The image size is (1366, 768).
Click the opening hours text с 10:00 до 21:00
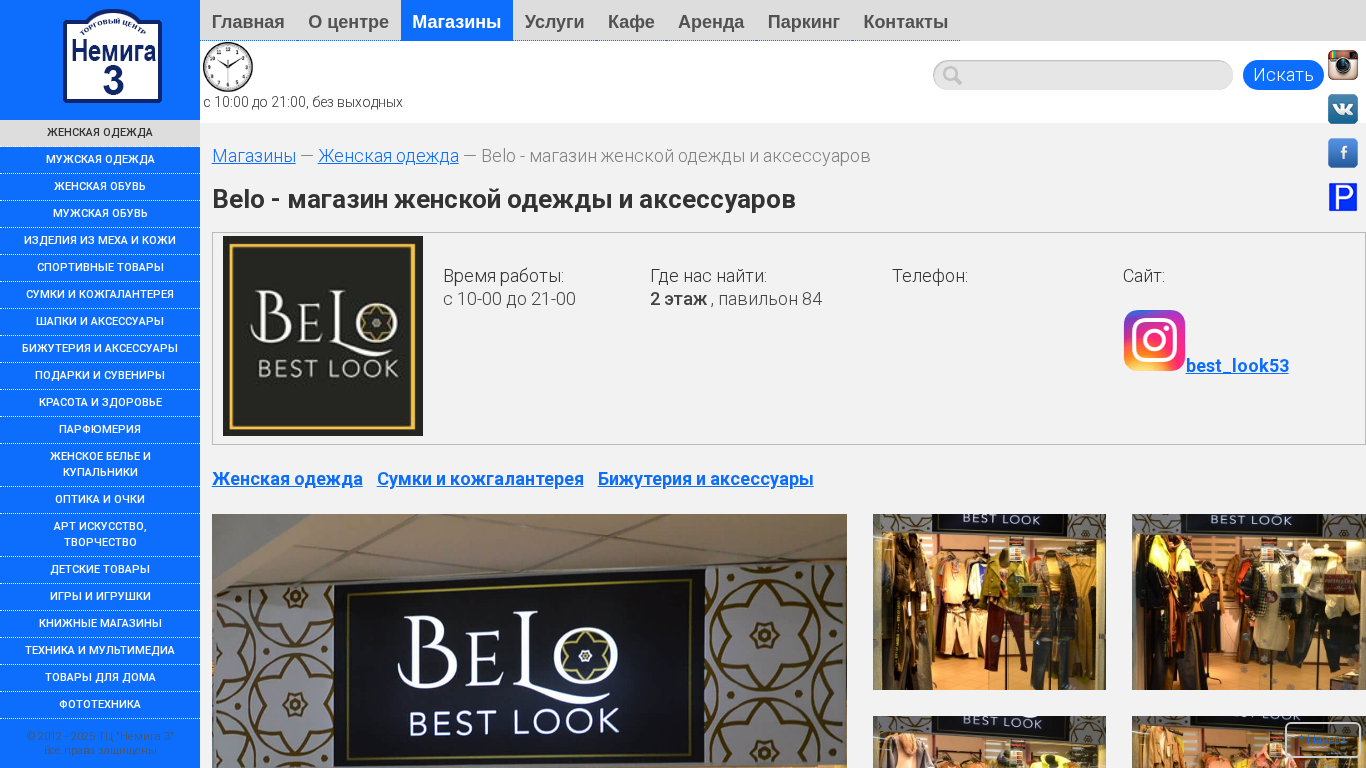tap(303, 102)
